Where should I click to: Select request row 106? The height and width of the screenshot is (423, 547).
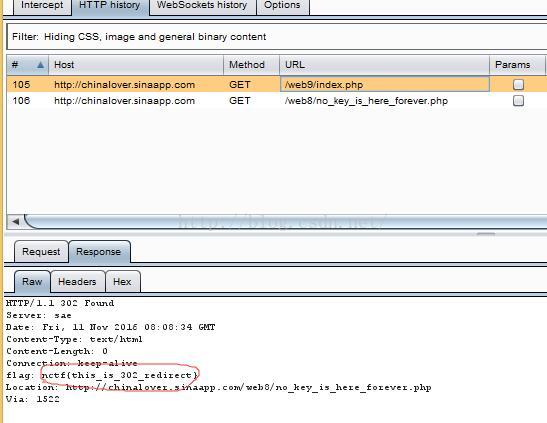[277, 101]
